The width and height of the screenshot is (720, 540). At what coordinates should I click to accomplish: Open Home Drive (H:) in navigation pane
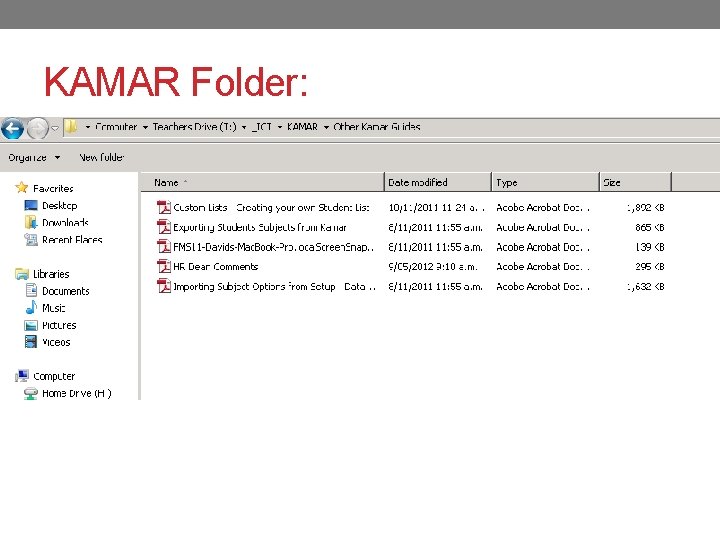click(77, 394)
